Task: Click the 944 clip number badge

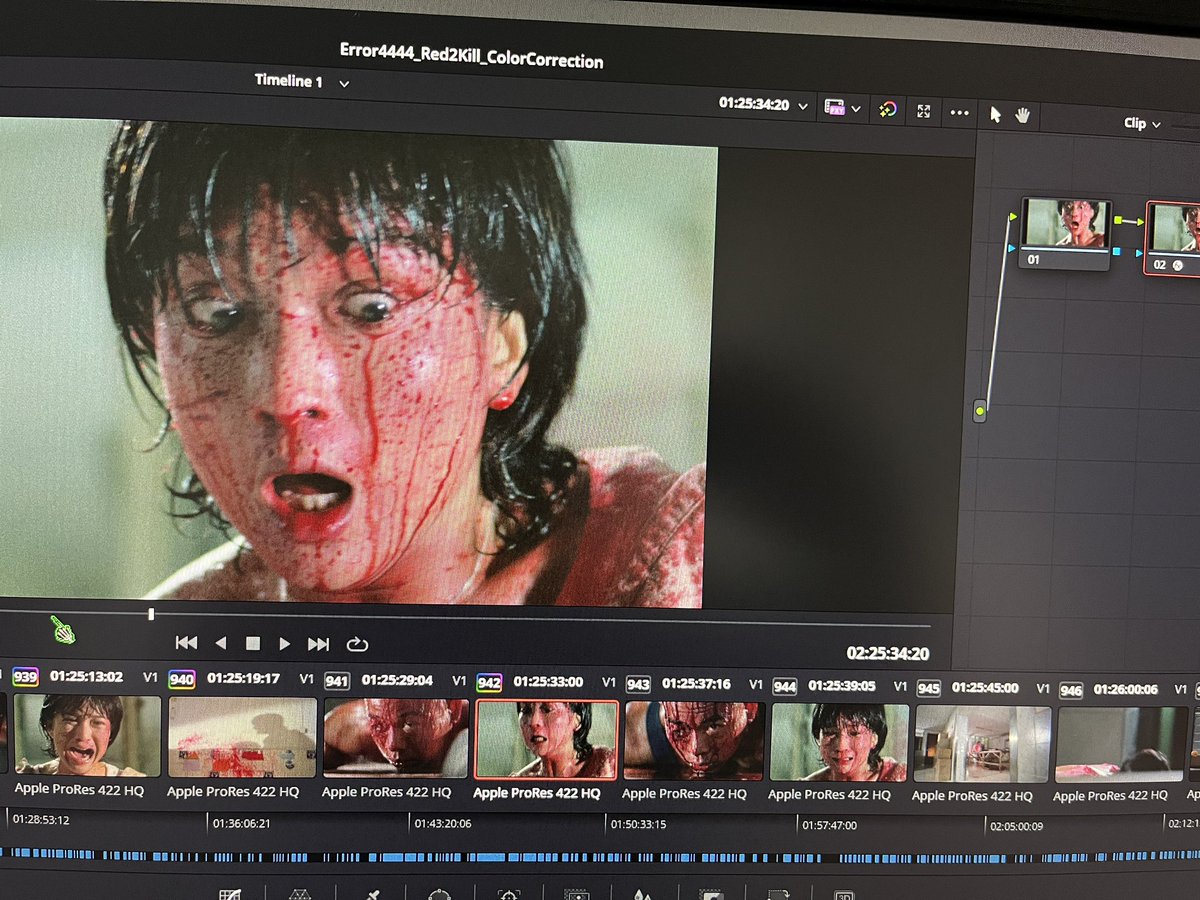Action: 785,686
